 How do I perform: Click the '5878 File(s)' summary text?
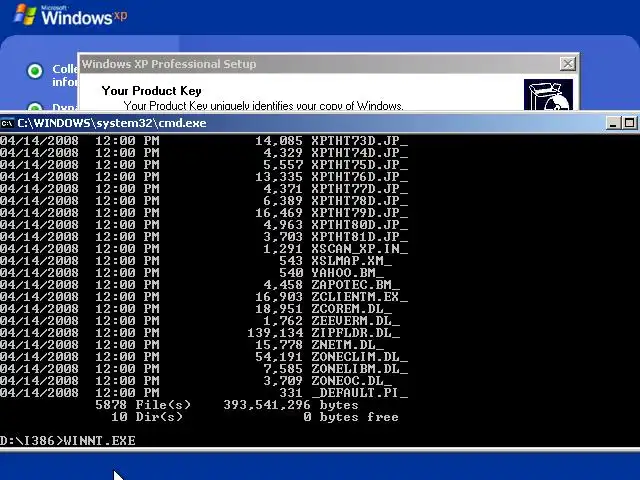(143, 405)
